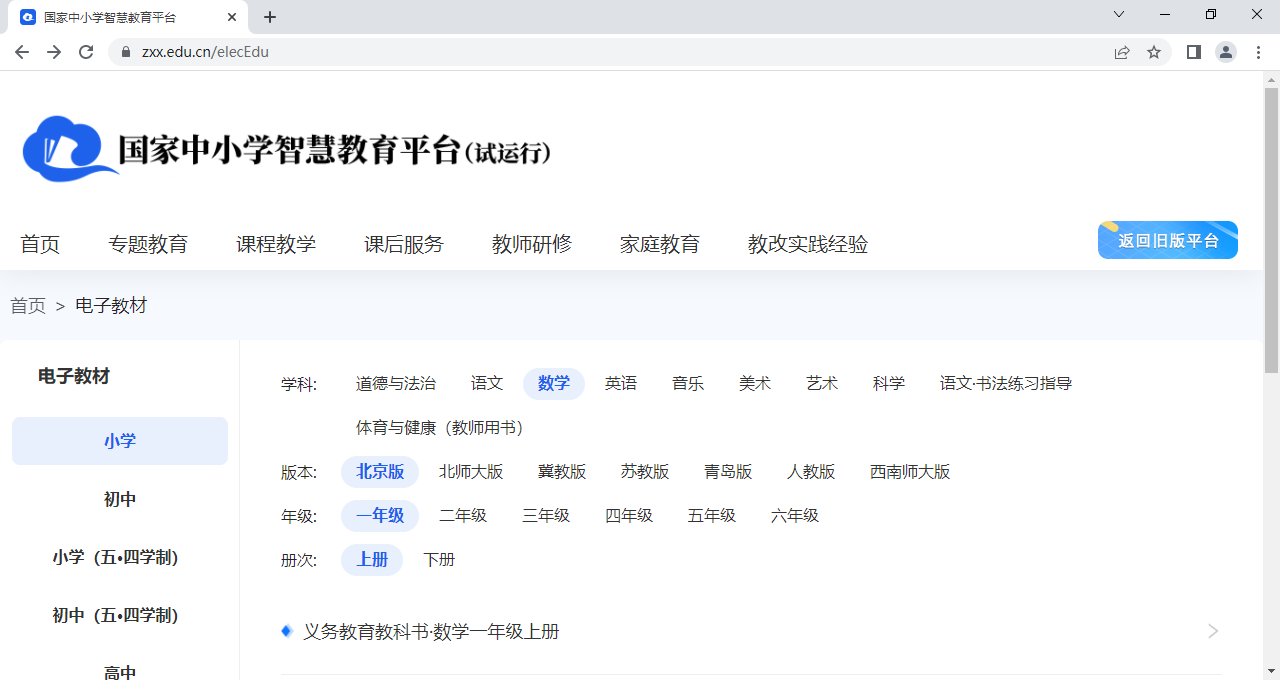Choose subject 科学
1280x680 pixels.
889,384
